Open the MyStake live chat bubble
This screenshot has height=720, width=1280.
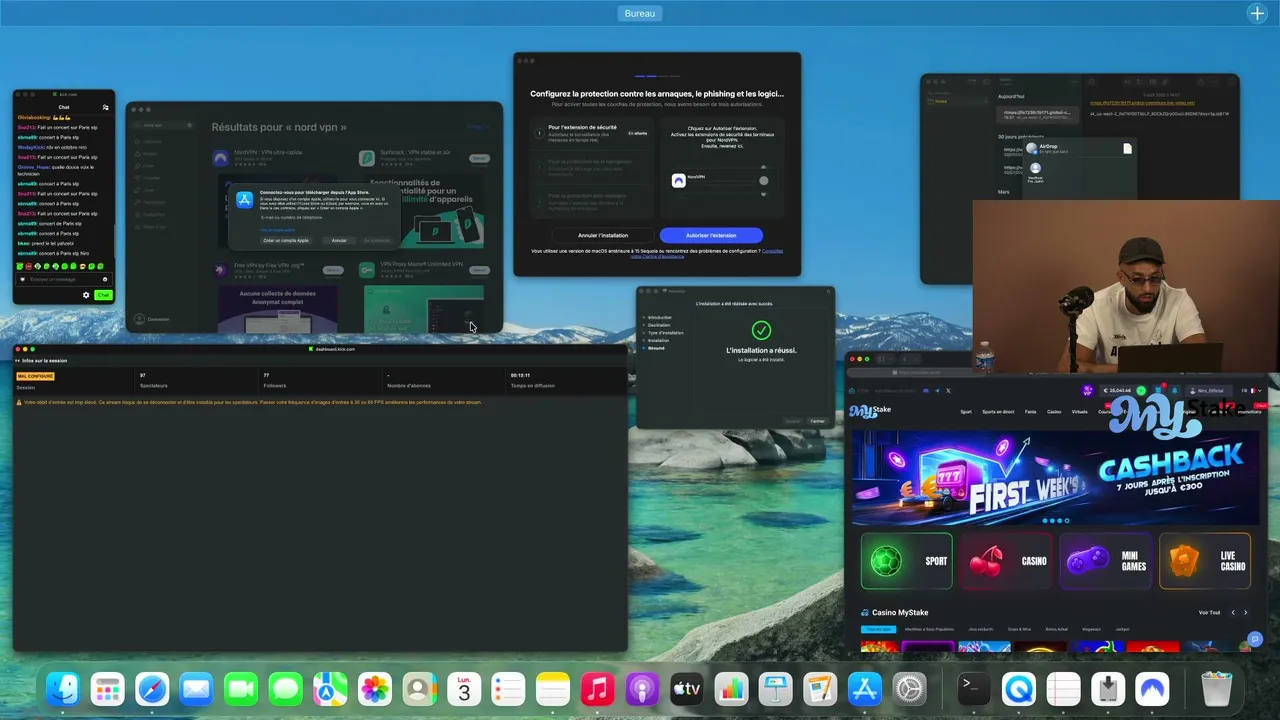click(1254, 639)
